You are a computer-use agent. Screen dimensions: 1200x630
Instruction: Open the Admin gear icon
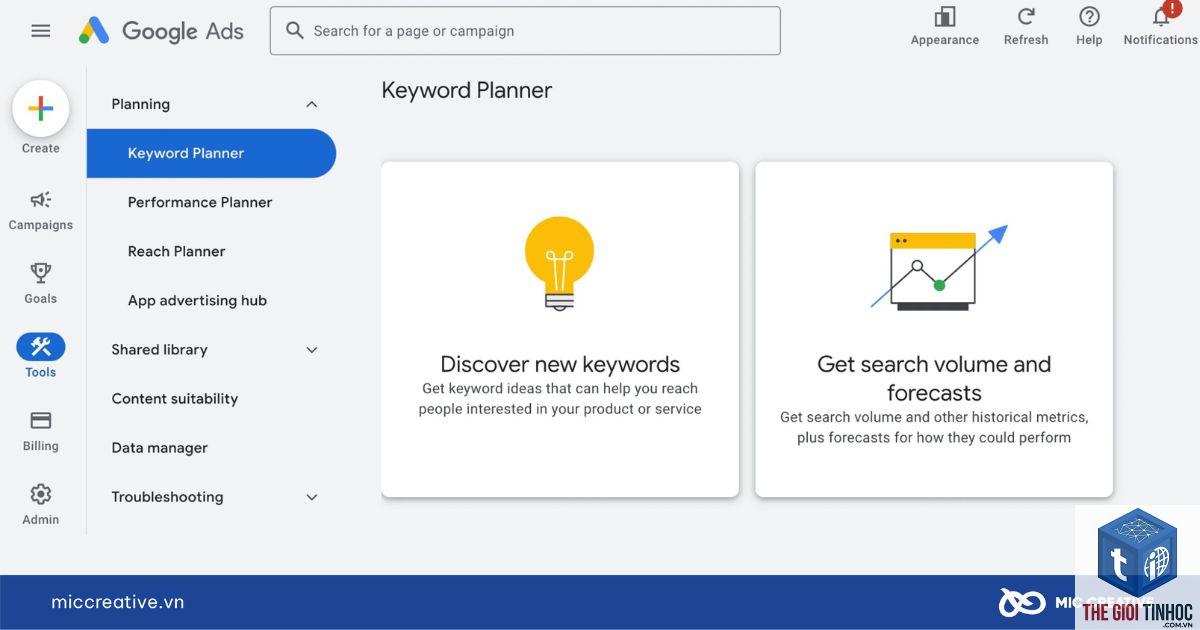pos(41,494)
